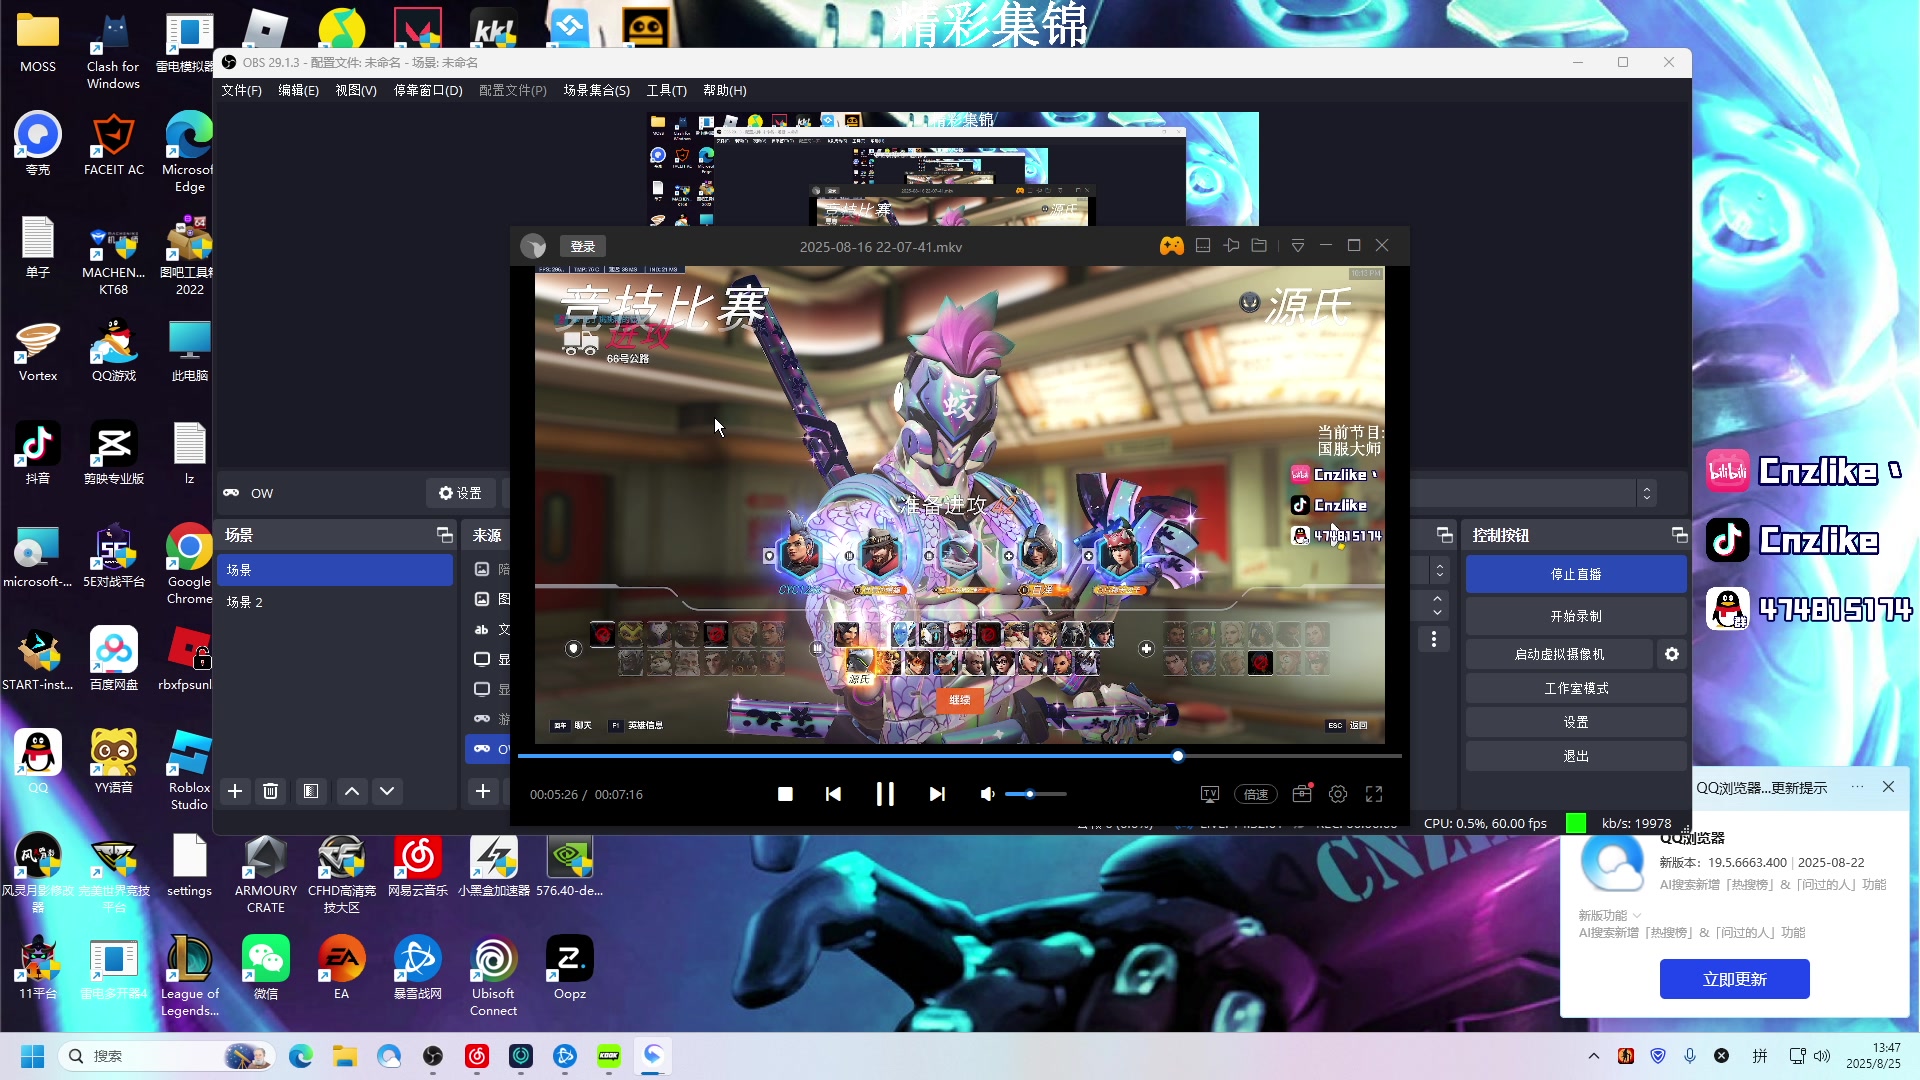
Task: Add a new source with the plus button
Action: [x=483, y=791]
